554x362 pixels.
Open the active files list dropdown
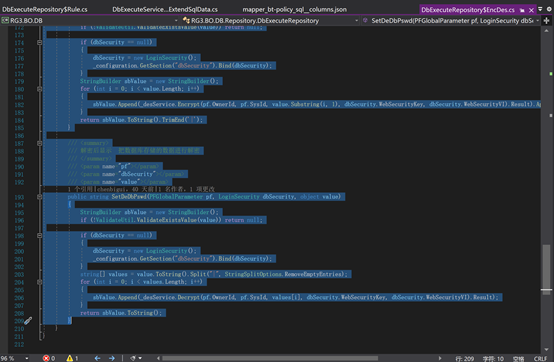click(540, 10)
